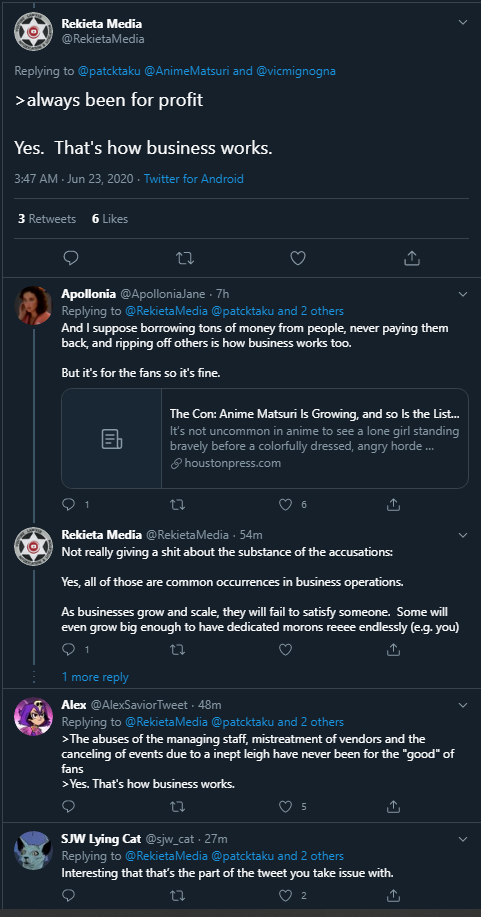Viewport: 481px width, 917px height.
Task: Open options chevron on Apollonia's tweet
Action: click(463, 294)
